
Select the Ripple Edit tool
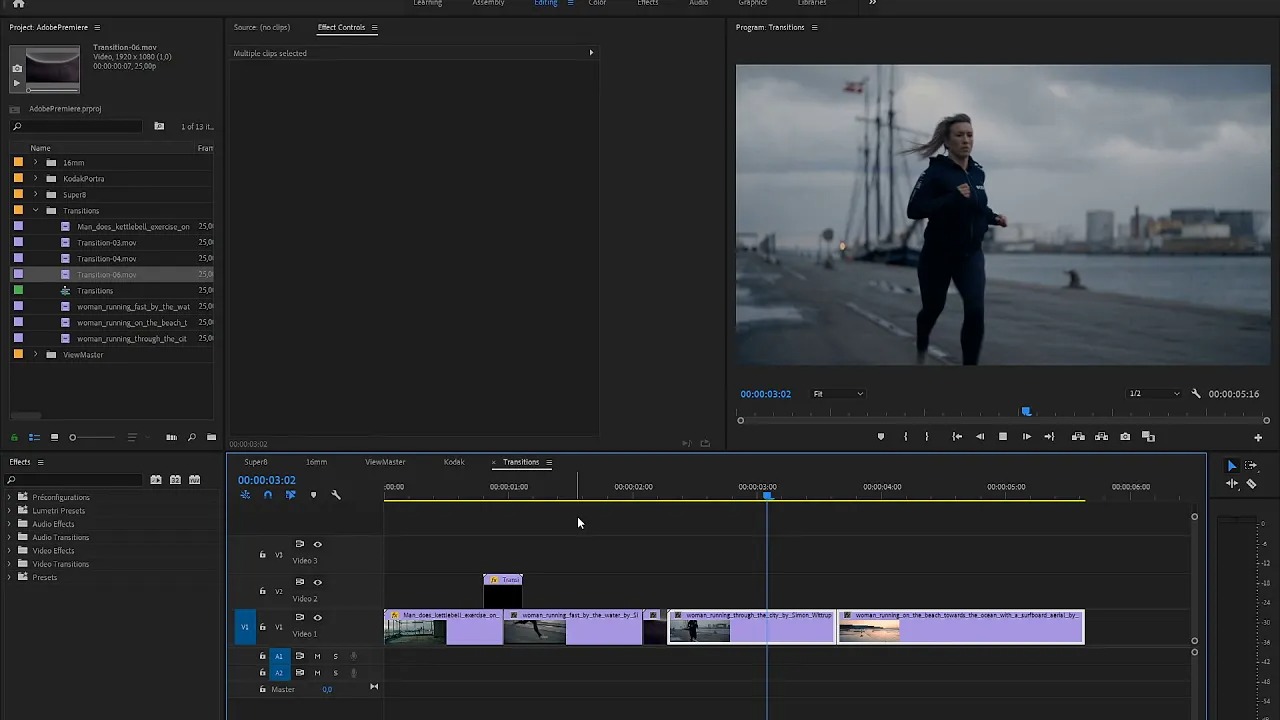coord(1232,484)
